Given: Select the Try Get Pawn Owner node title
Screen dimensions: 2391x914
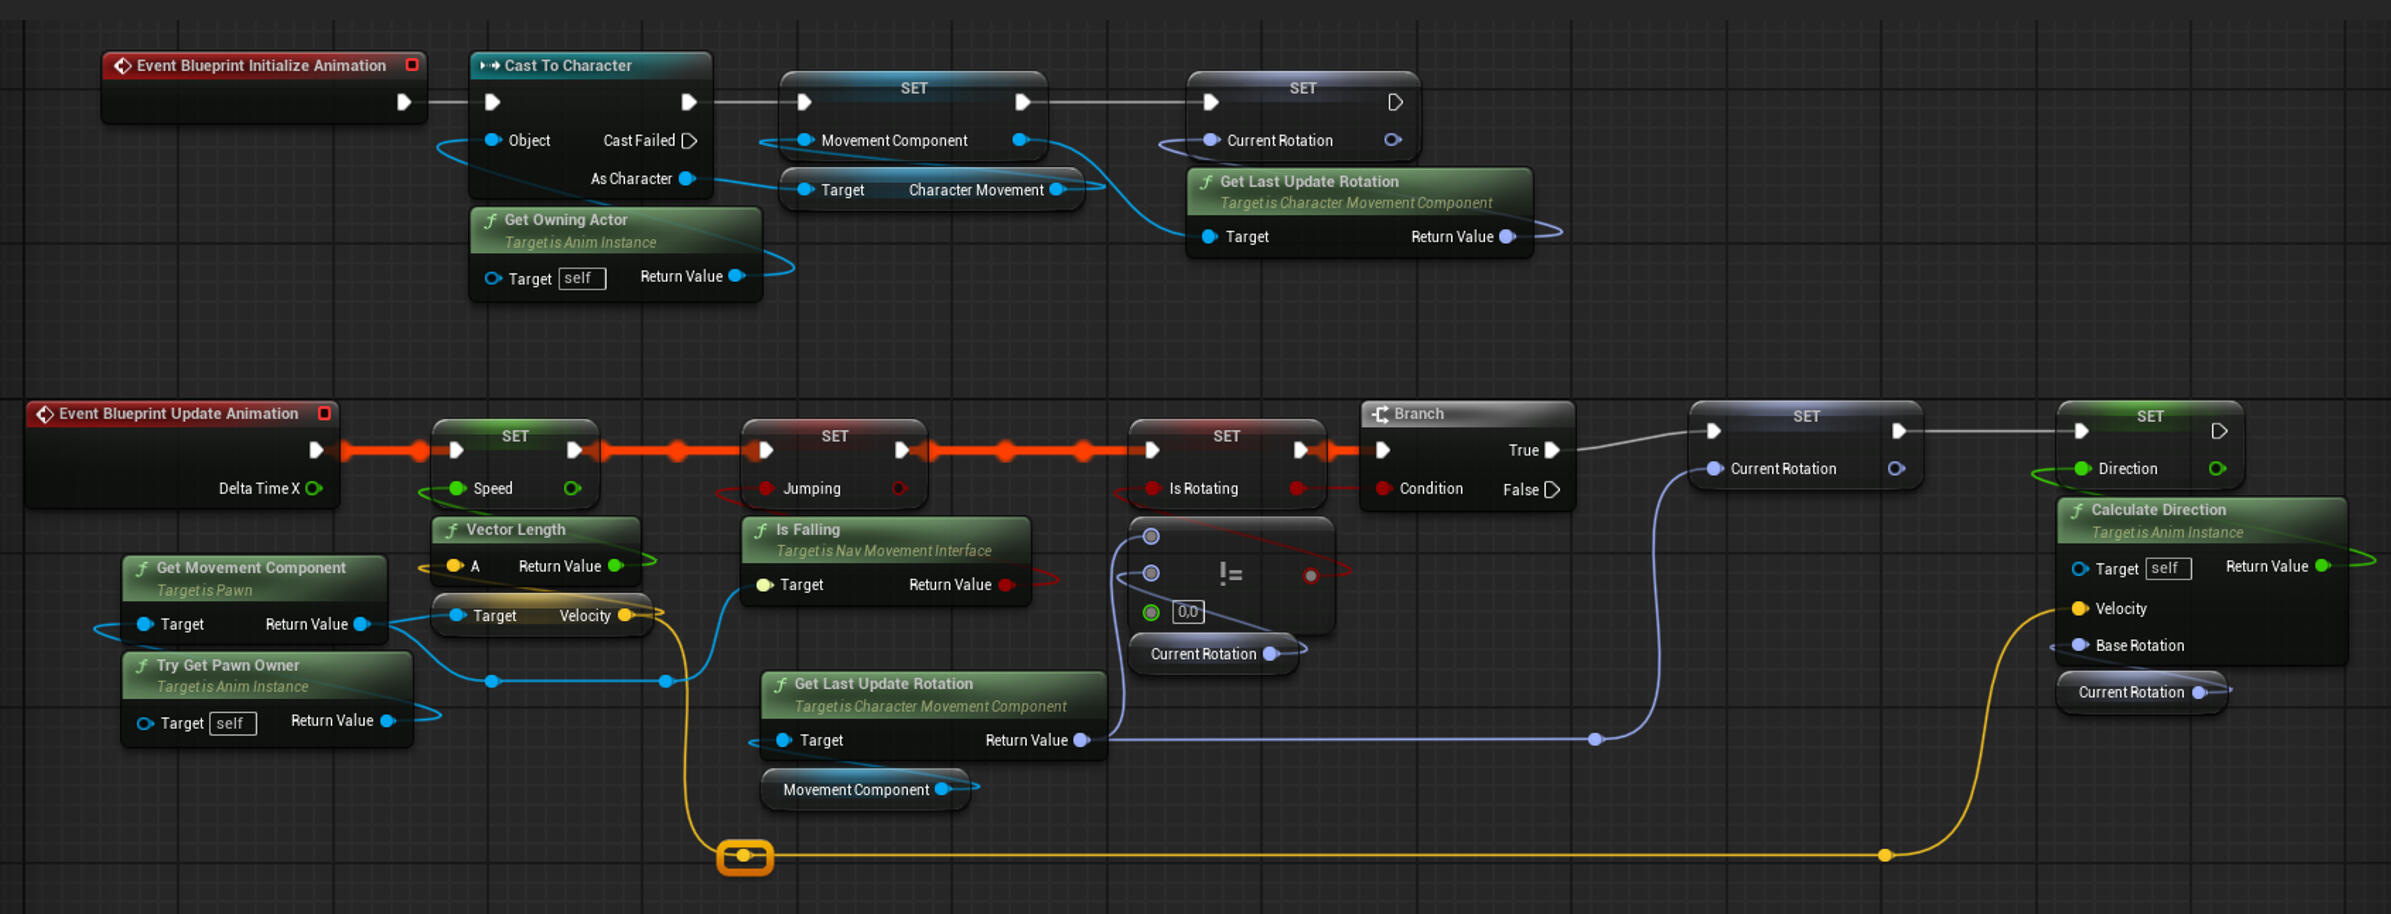Looking at the screenshot, I should 228,666.
